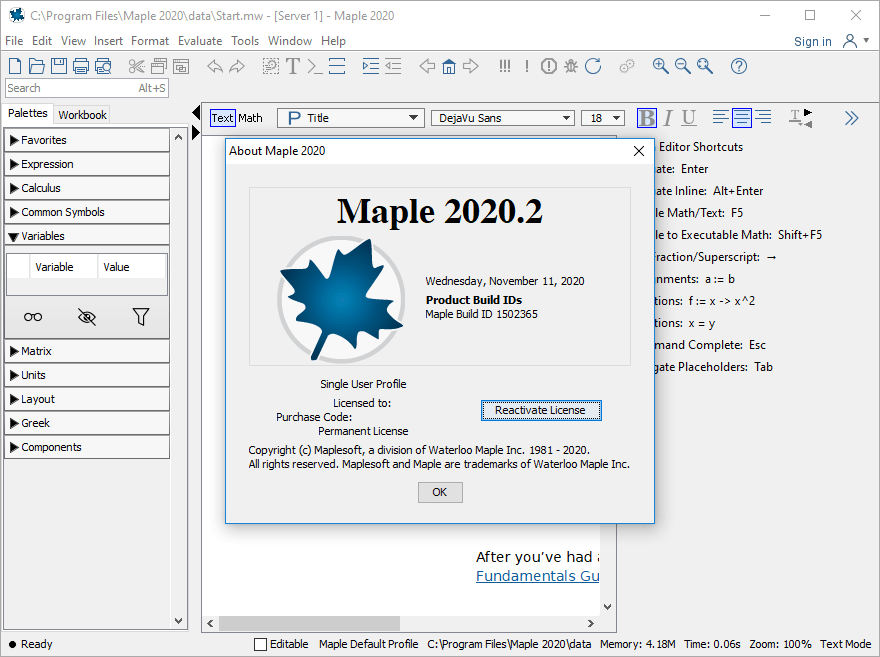Confirm About dialog with OK
This screenshot has height=657, width=880.
(440, 492)
